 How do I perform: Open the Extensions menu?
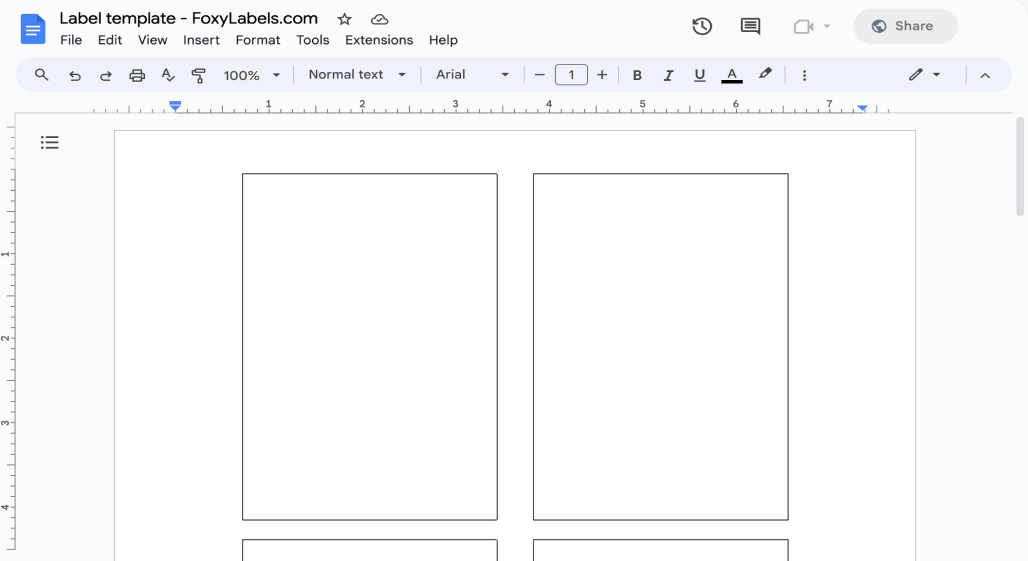pos(379,40)
